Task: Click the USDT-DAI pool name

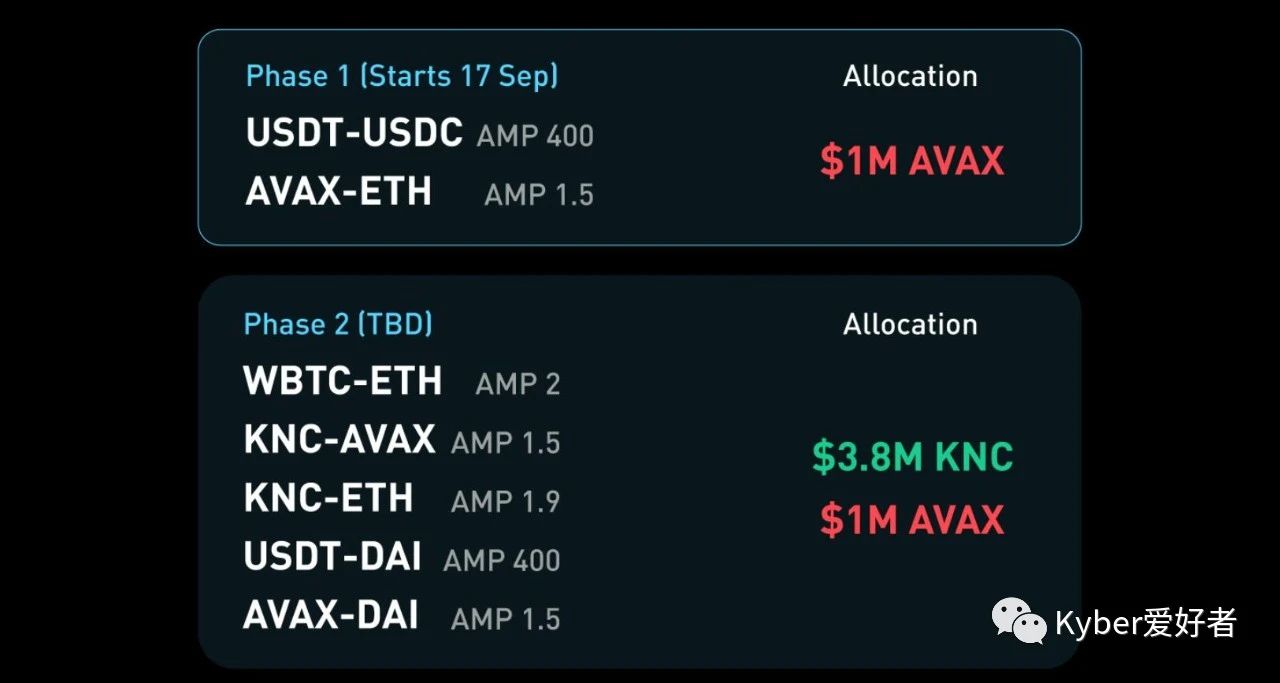Action: click(x=332, y=556)
